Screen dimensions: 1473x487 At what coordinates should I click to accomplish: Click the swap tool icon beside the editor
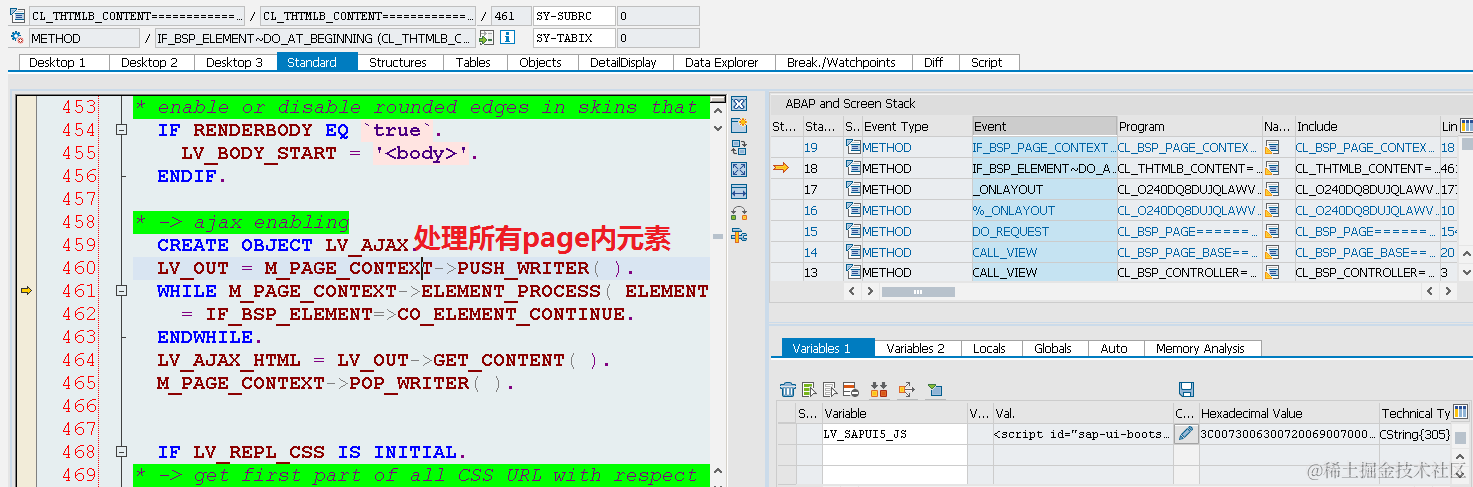pos(740,213)
